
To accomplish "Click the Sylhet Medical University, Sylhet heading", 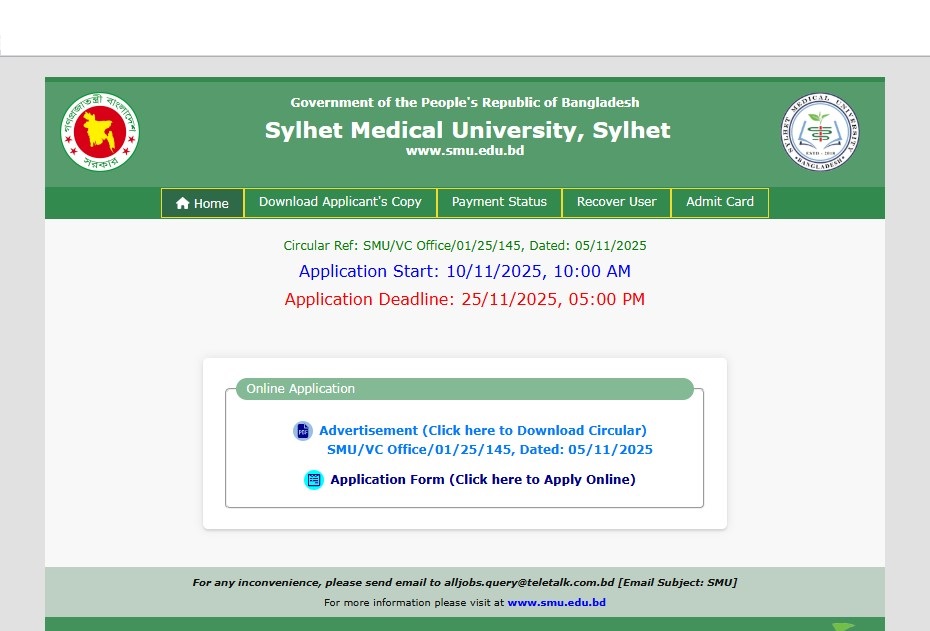I will click(467, 131).
